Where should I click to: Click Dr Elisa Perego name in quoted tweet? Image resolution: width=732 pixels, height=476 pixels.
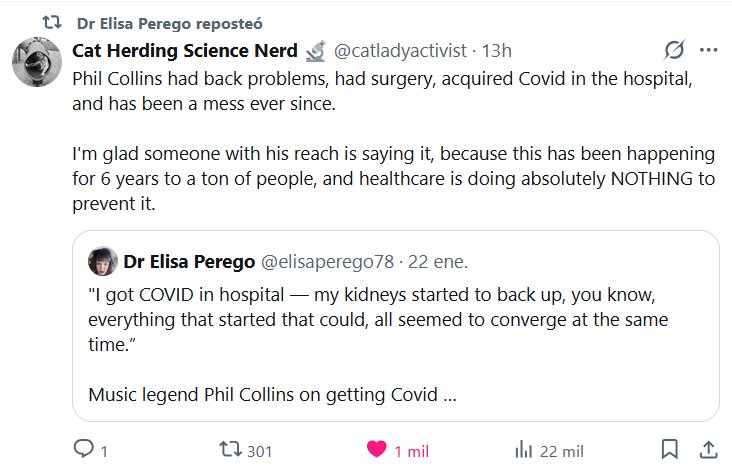tap(188, 263)
